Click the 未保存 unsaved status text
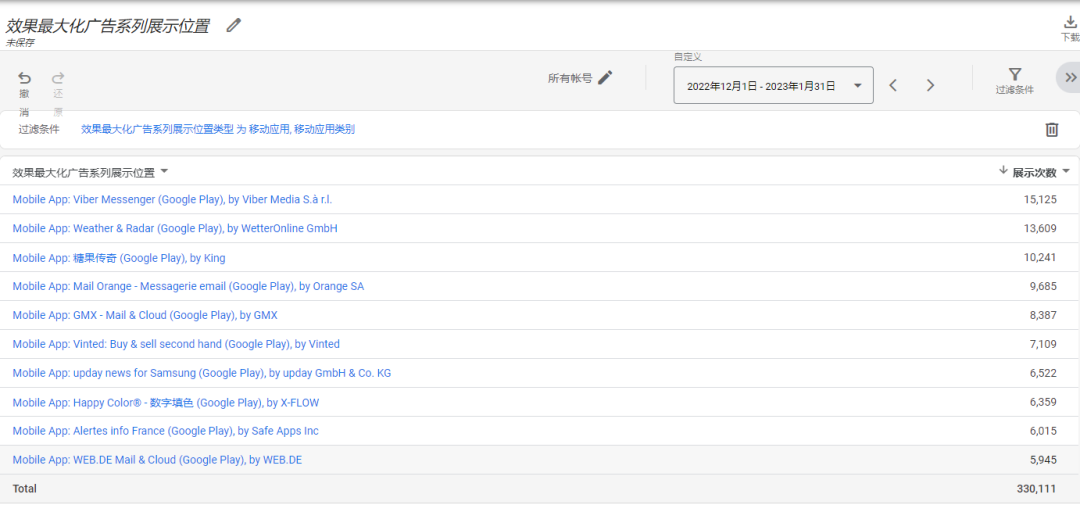 pos(20,43)
